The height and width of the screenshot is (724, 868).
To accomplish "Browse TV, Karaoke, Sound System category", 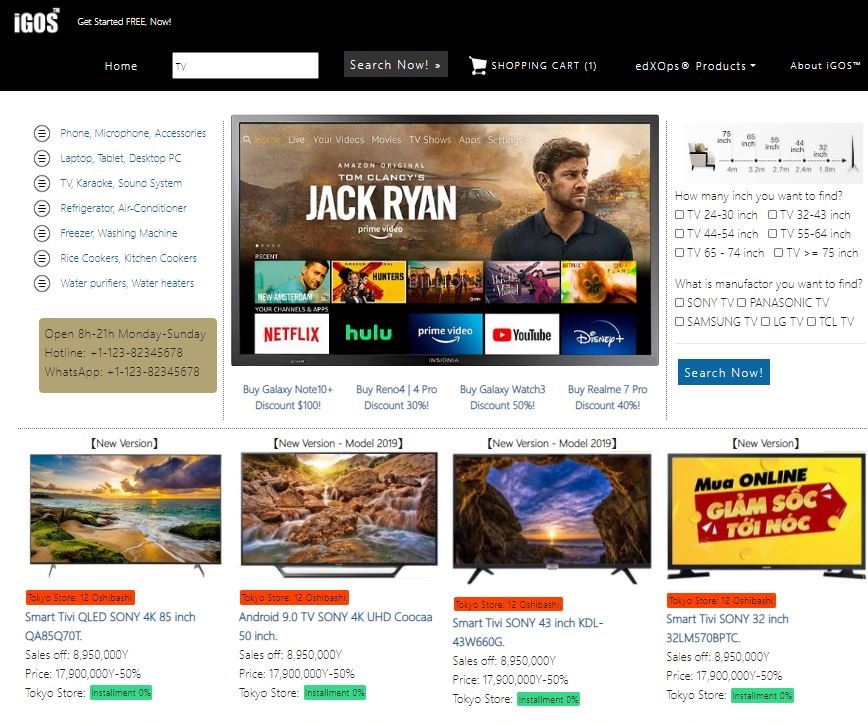I will [x=121, y=183].
